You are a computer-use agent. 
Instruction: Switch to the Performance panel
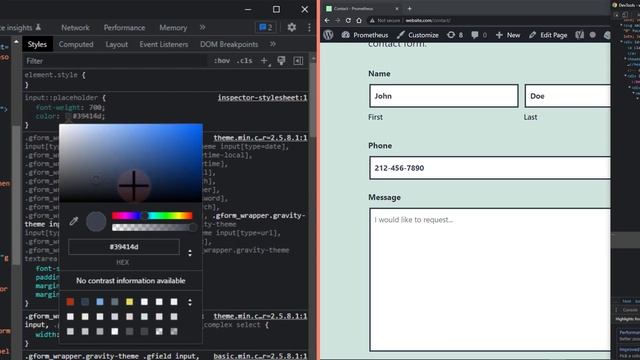click(x=124, y=28)
